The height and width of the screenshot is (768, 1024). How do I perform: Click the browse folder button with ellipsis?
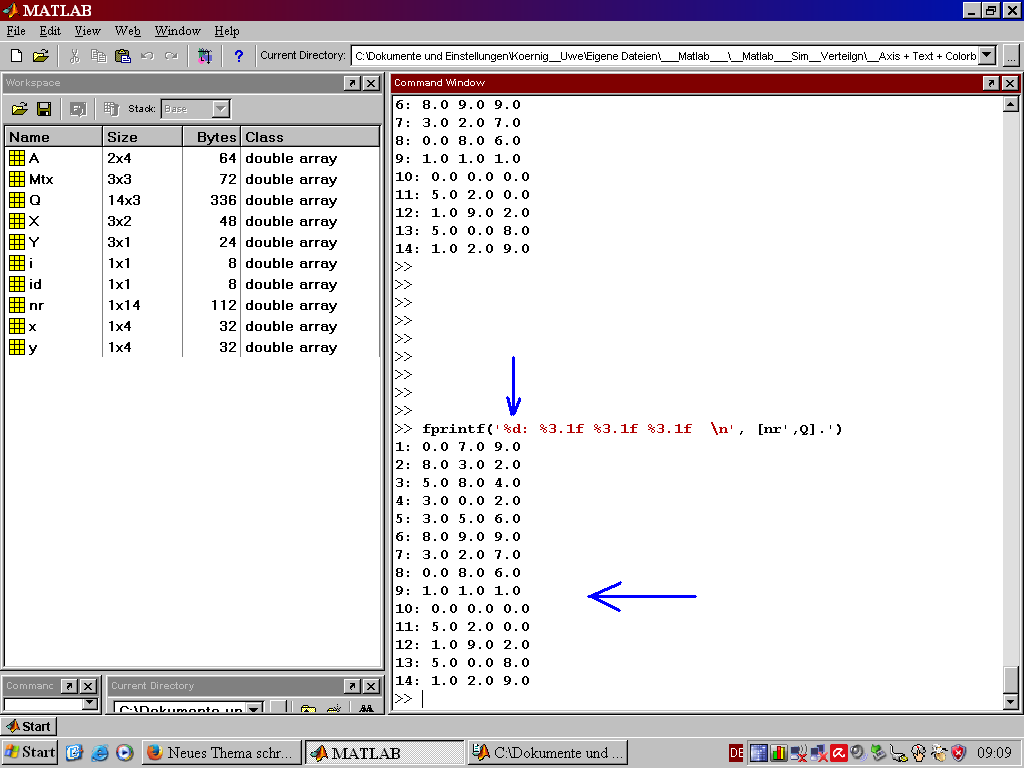(x=1011, y=56)
